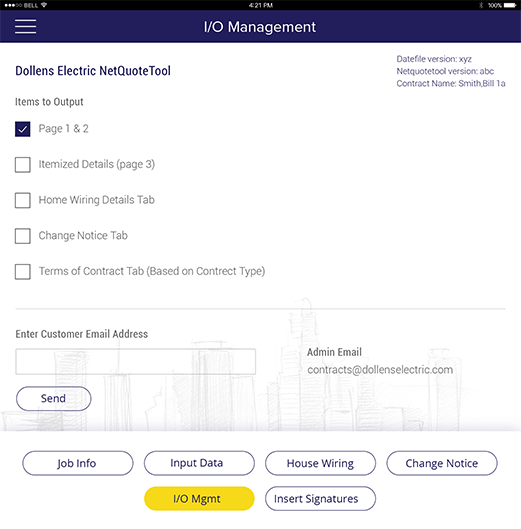Switch to the House Wiring tab
This screenshot has height=529, width=521.
click(x=320, y=463)
